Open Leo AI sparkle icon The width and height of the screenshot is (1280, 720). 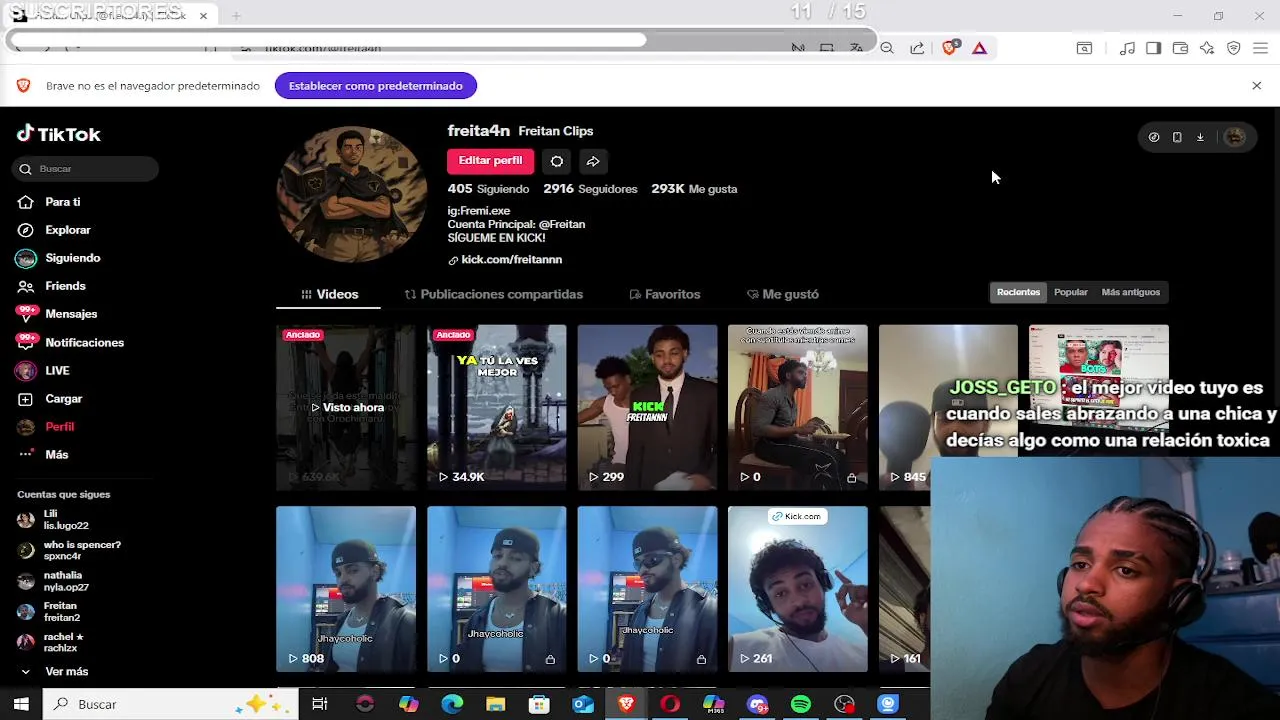(1207, 48)
